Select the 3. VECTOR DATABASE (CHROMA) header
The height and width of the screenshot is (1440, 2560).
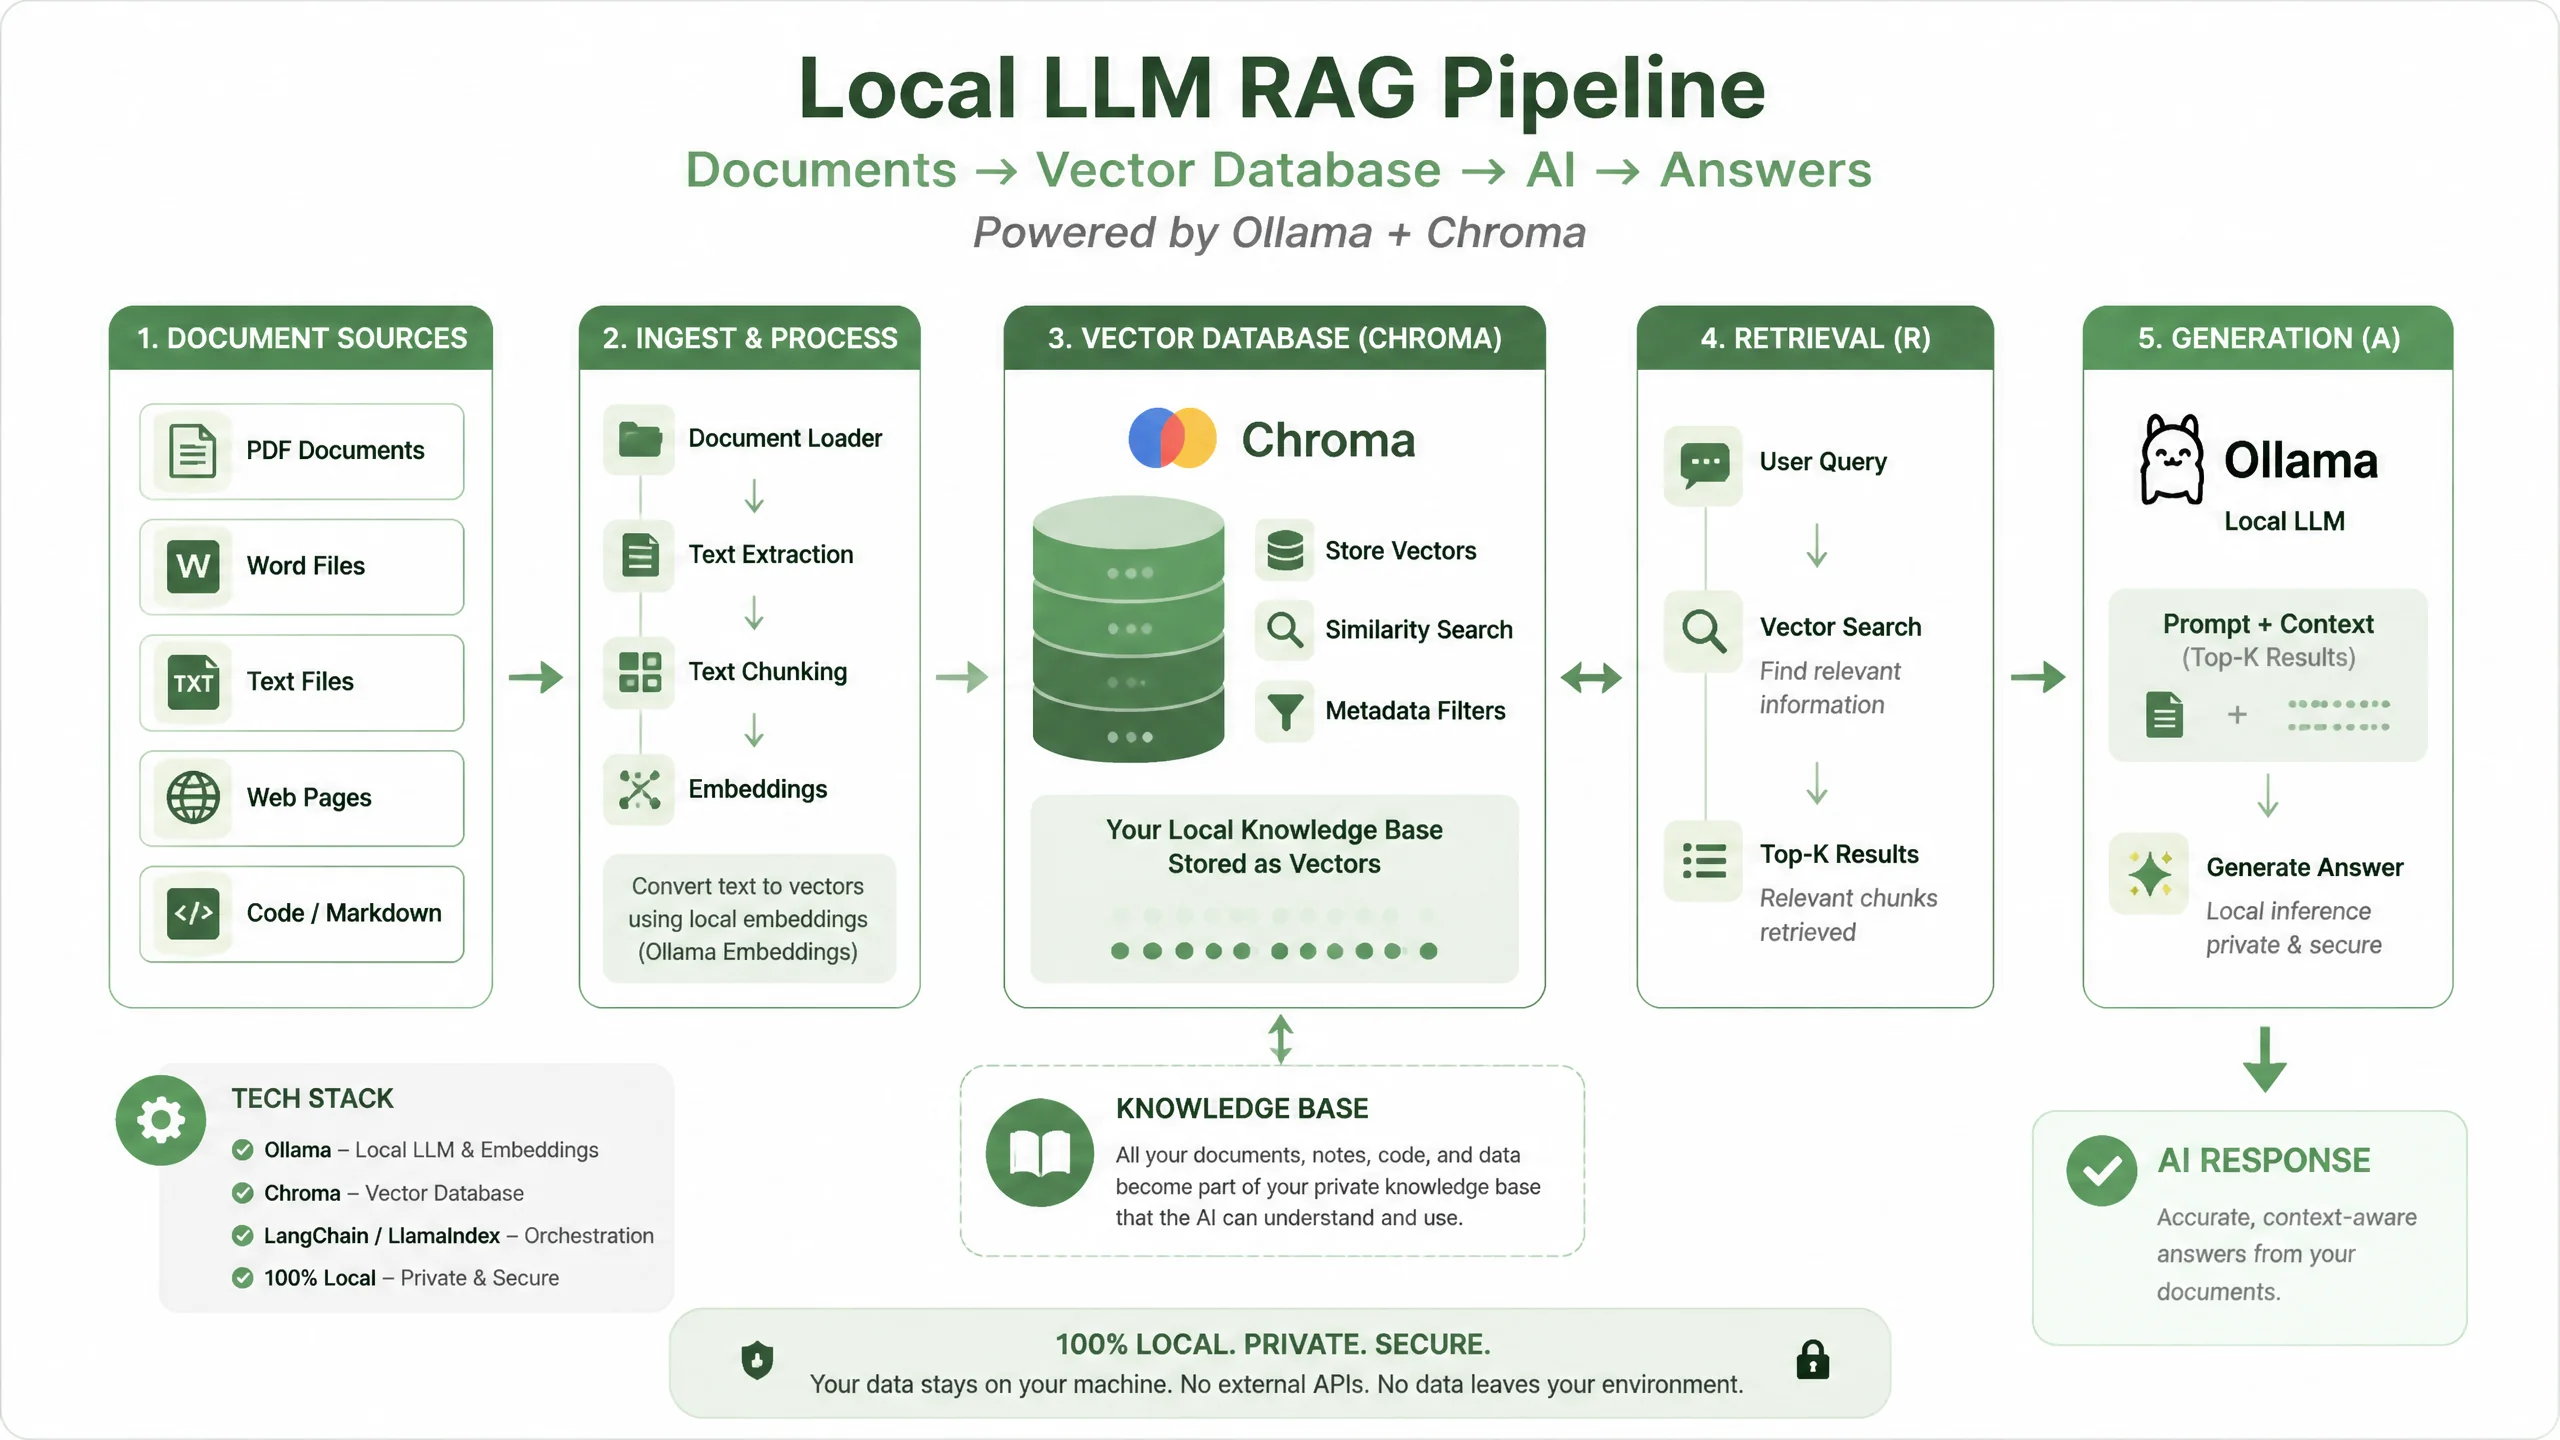(x=1275, y=338)
